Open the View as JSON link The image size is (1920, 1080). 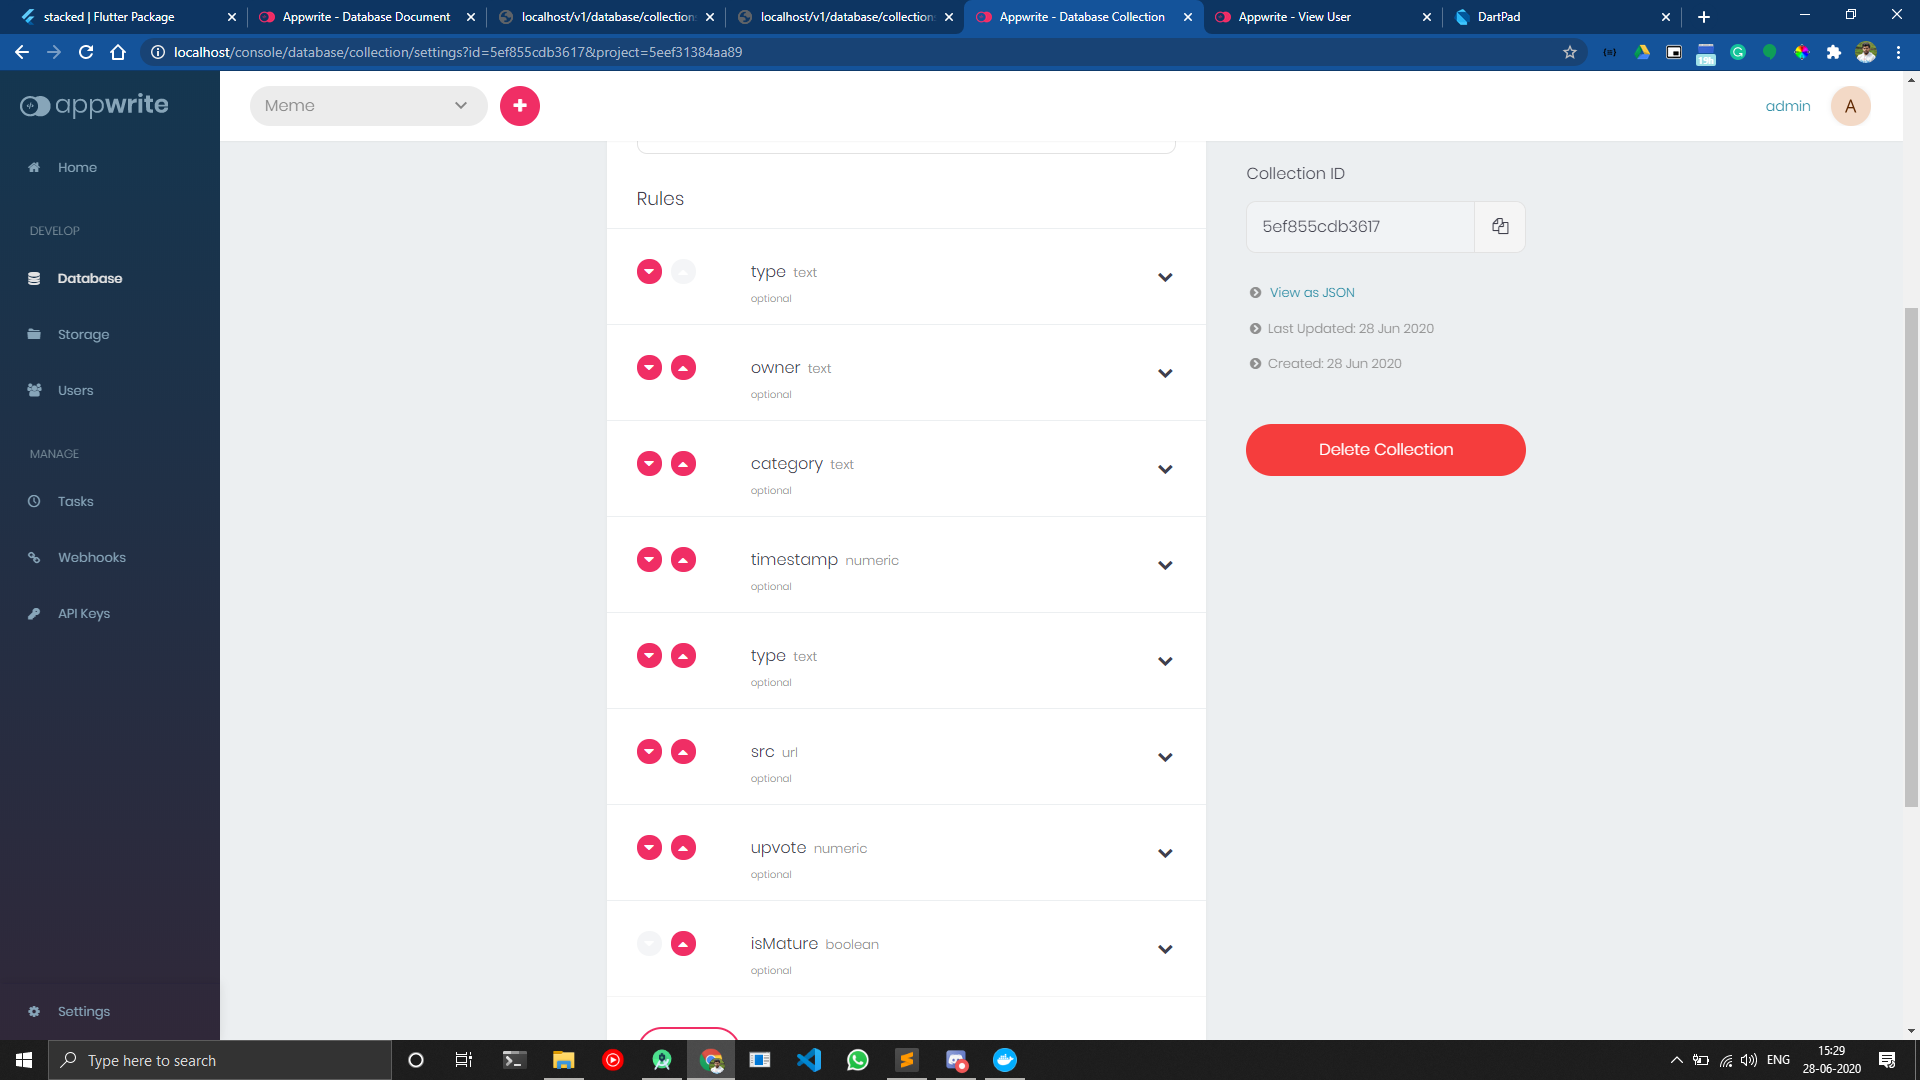click(x=1312, y=293)
